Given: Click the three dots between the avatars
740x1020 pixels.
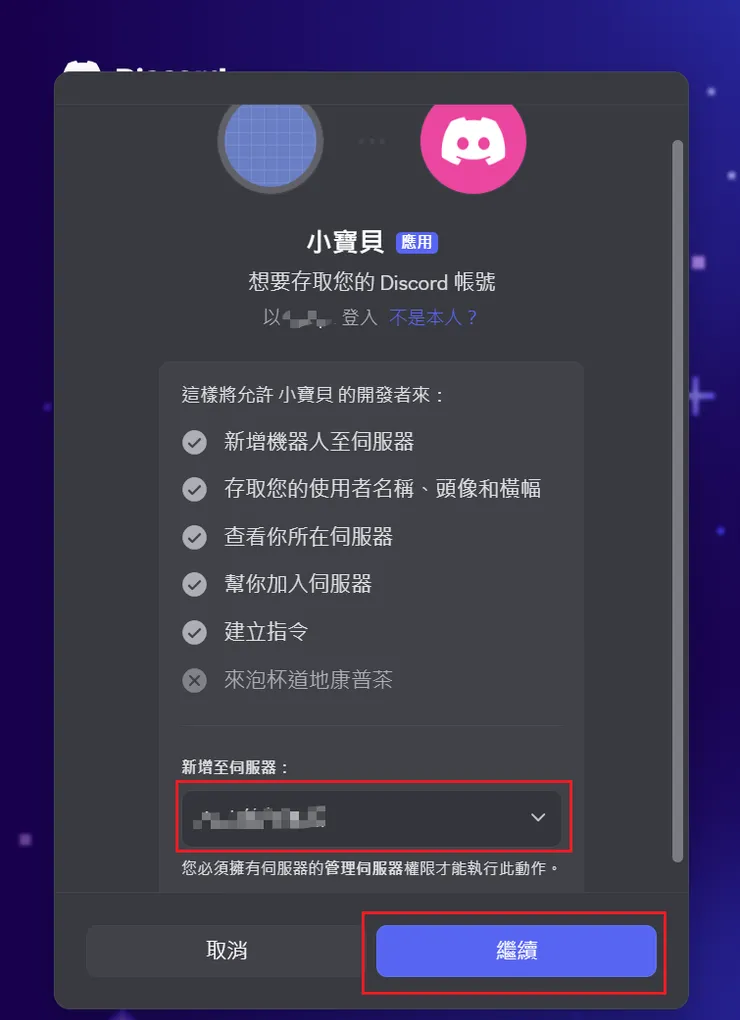Looking at the screenshot, I should coord(371,141).
